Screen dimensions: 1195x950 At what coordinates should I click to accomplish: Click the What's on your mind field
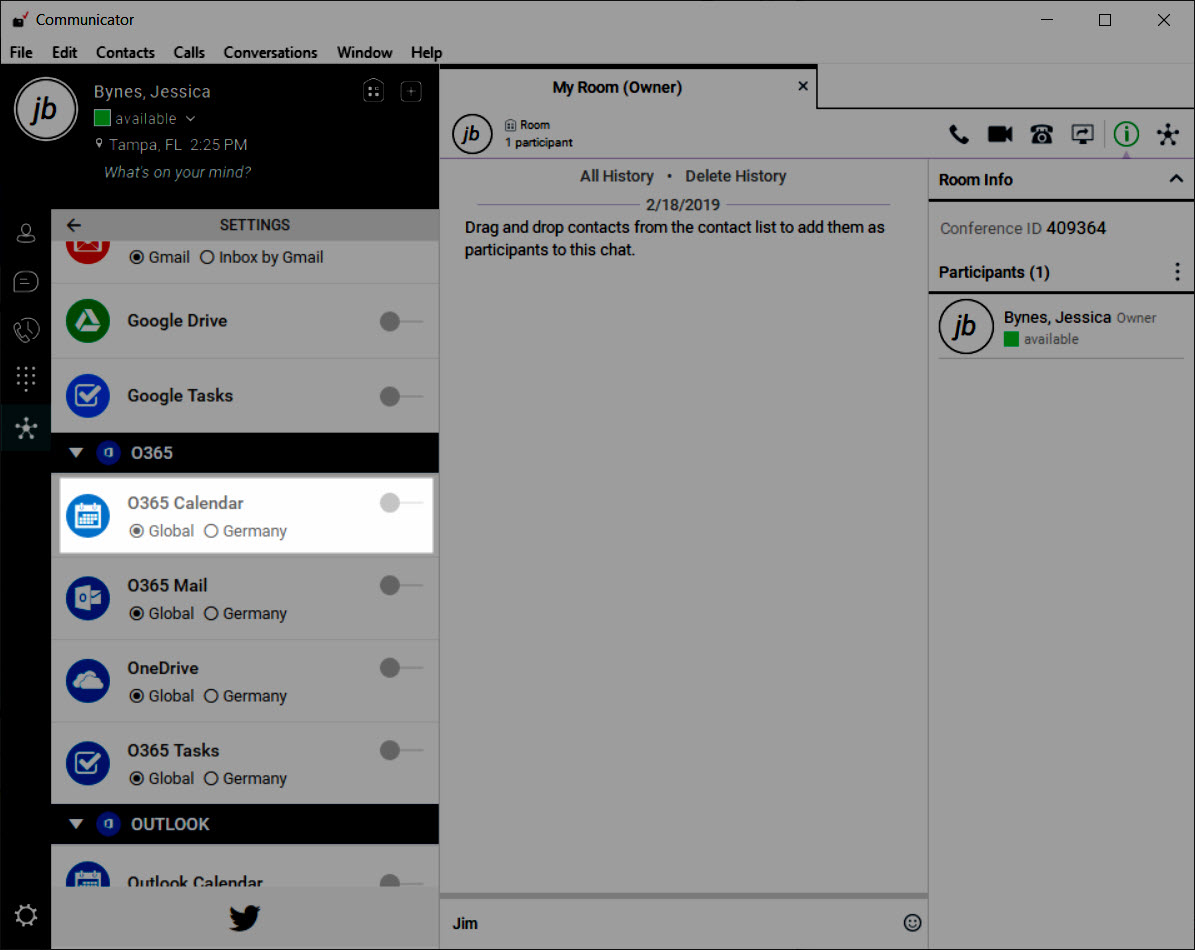[x=178, y=172]
